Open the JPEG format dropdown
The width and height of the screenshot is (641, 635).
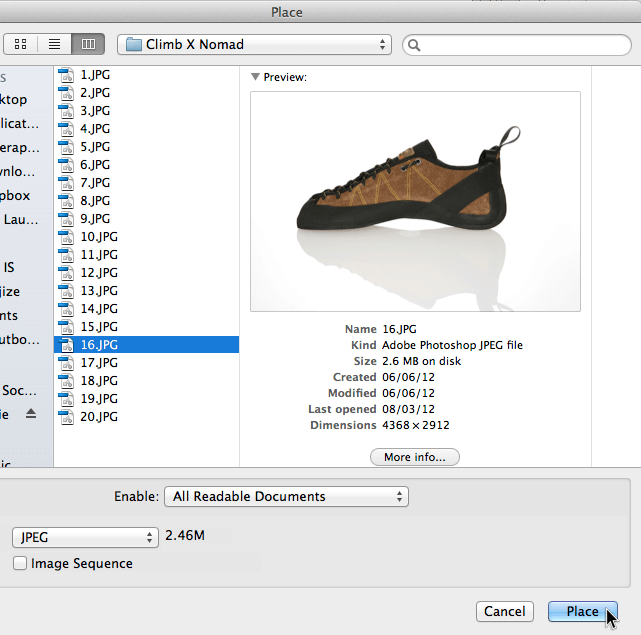point(85,537)
